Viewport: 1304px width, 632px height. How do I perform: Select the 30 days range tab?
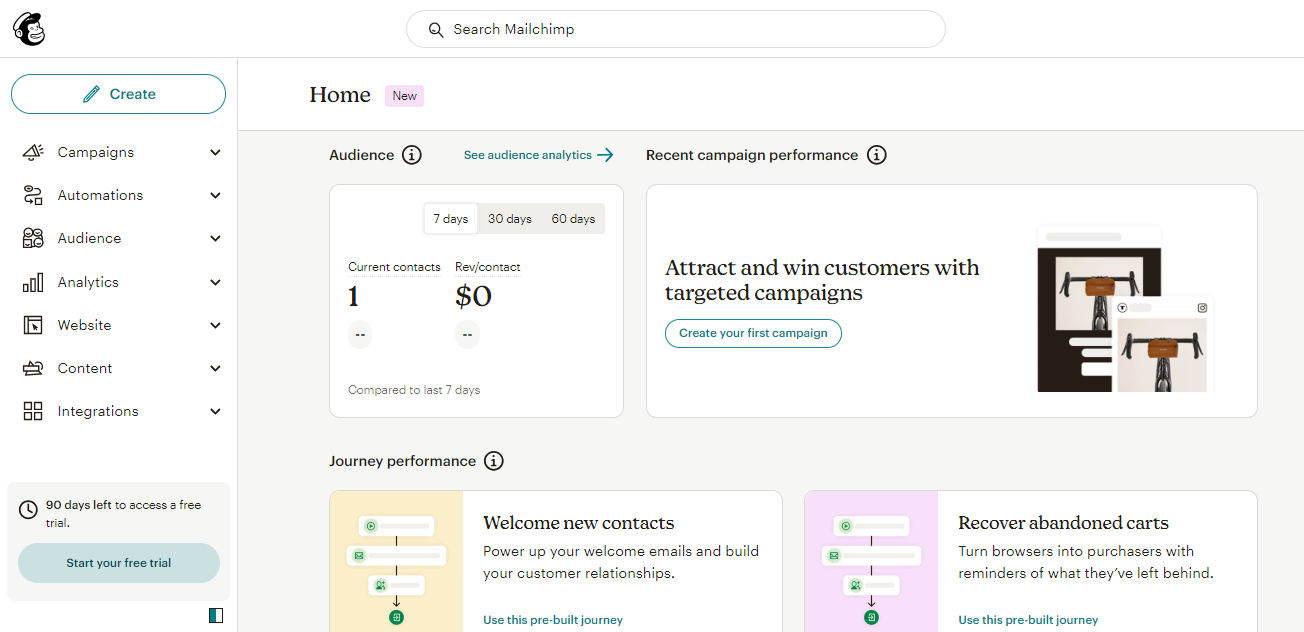point(510,219)
